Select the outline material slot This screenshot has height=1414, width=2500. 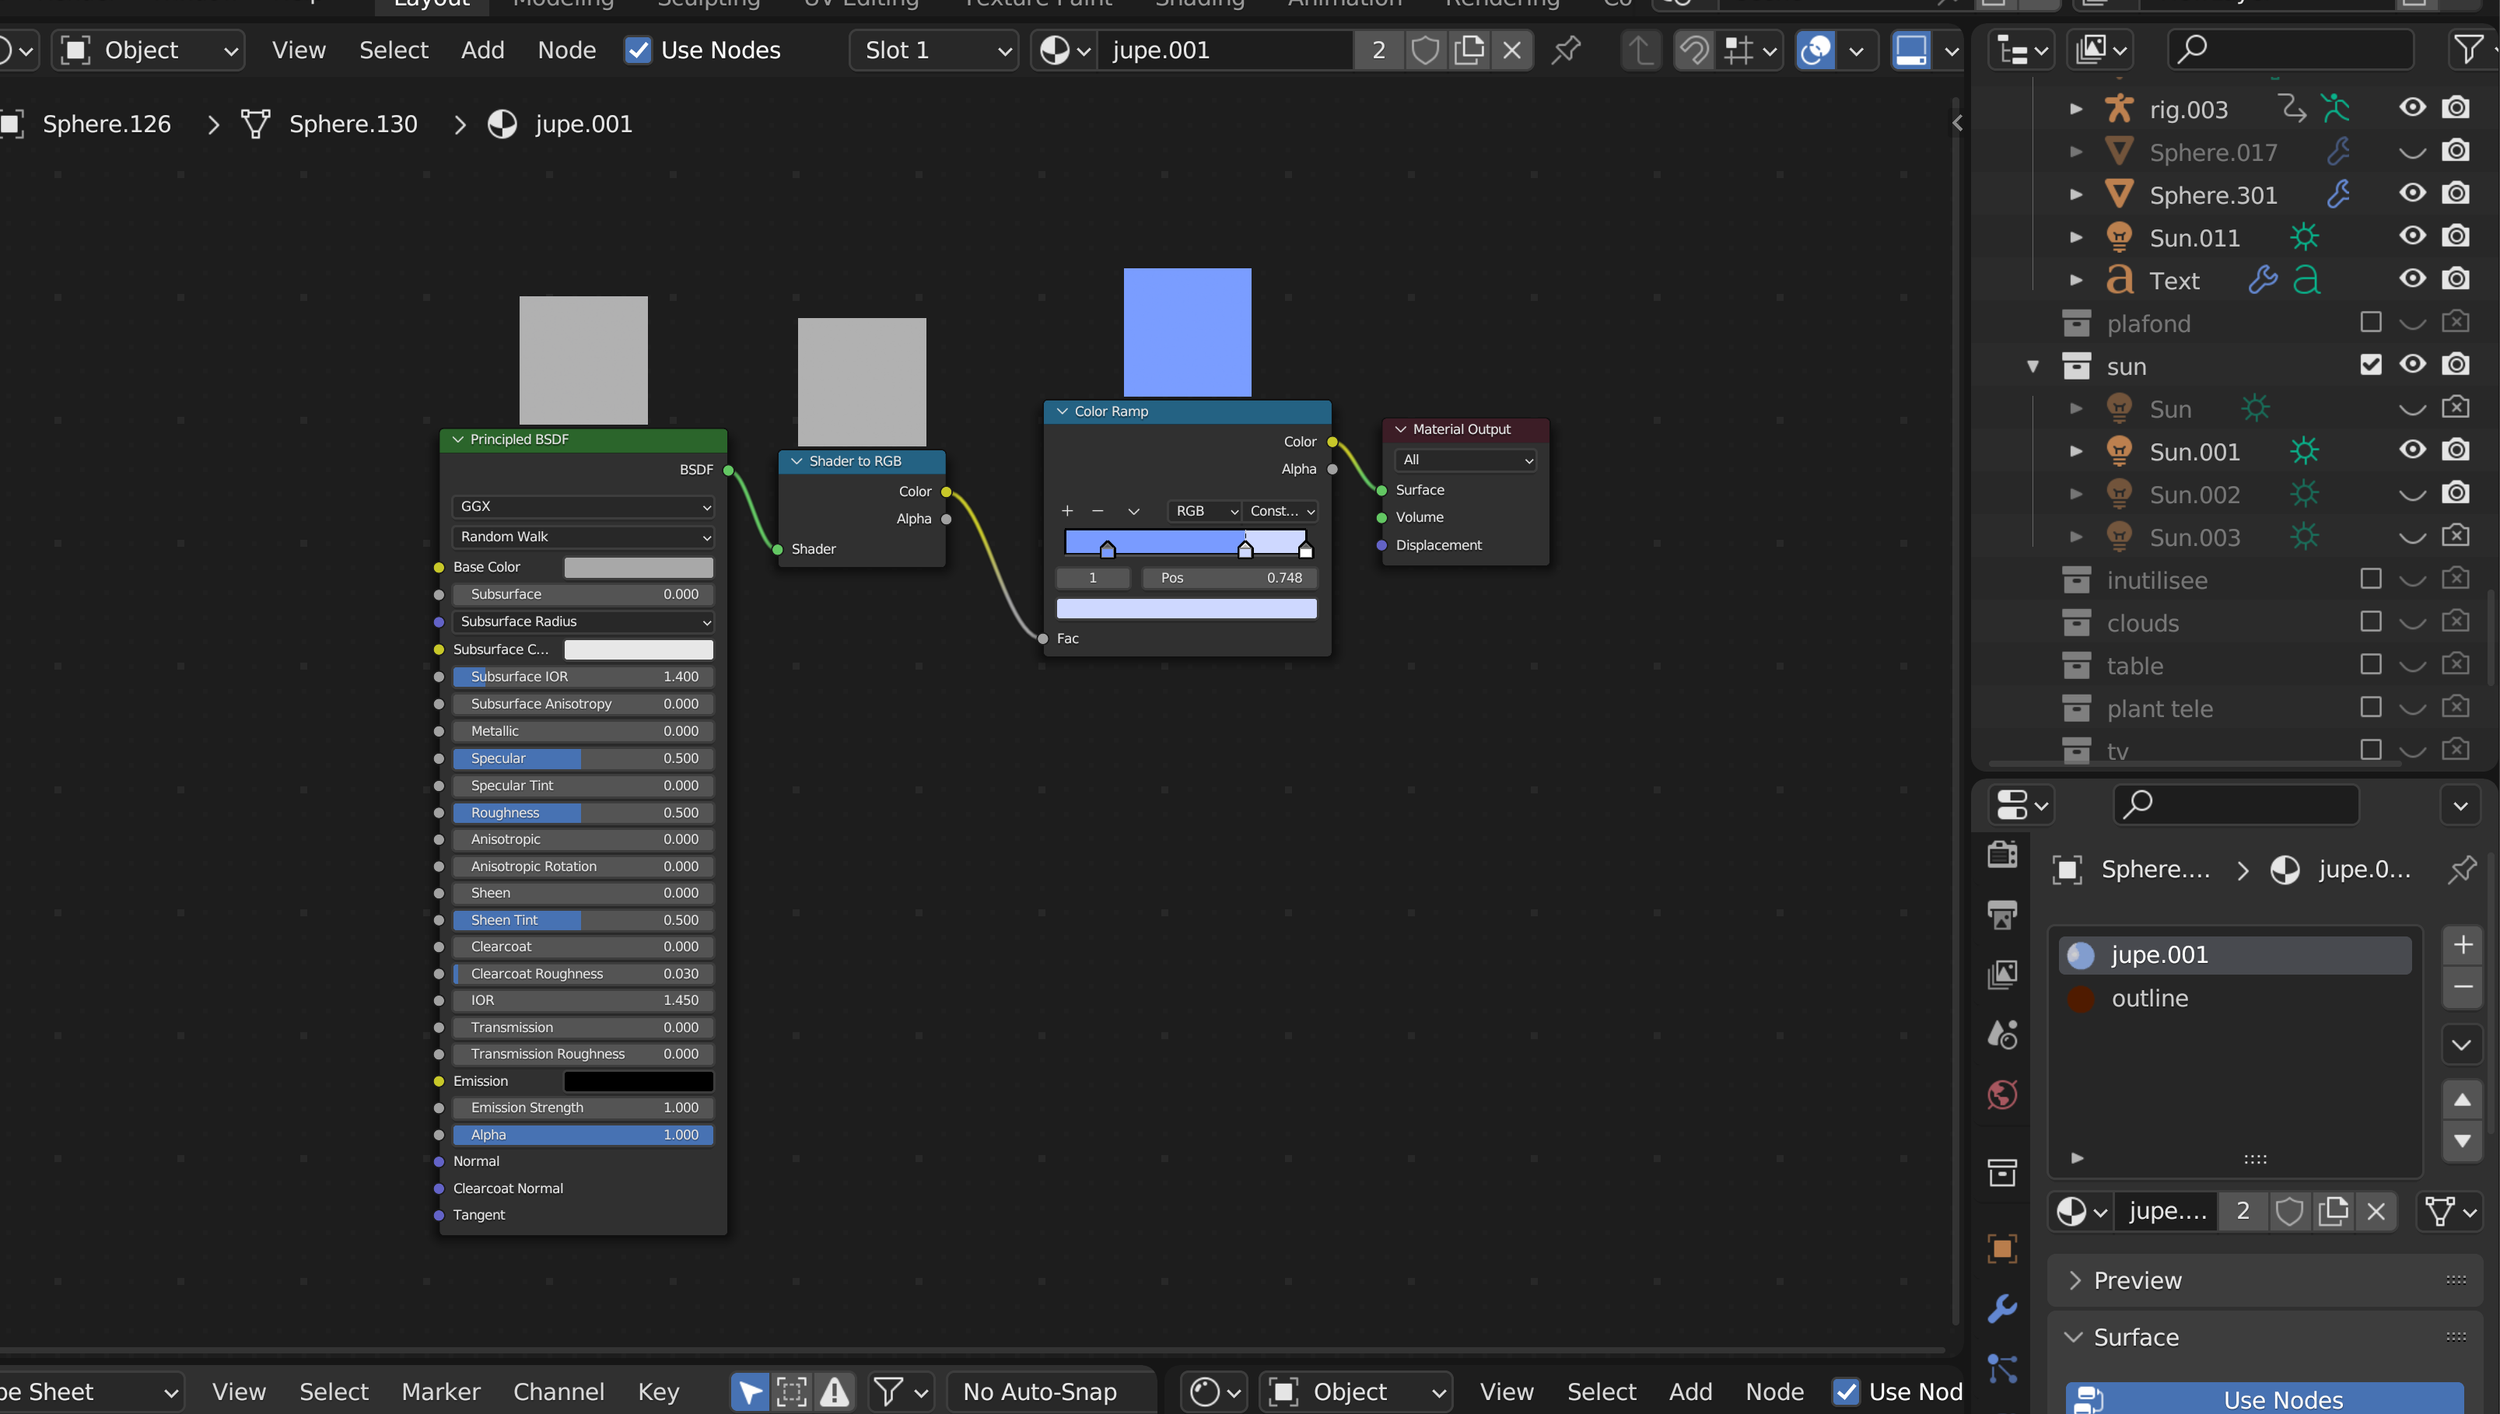click(2149, 998)
